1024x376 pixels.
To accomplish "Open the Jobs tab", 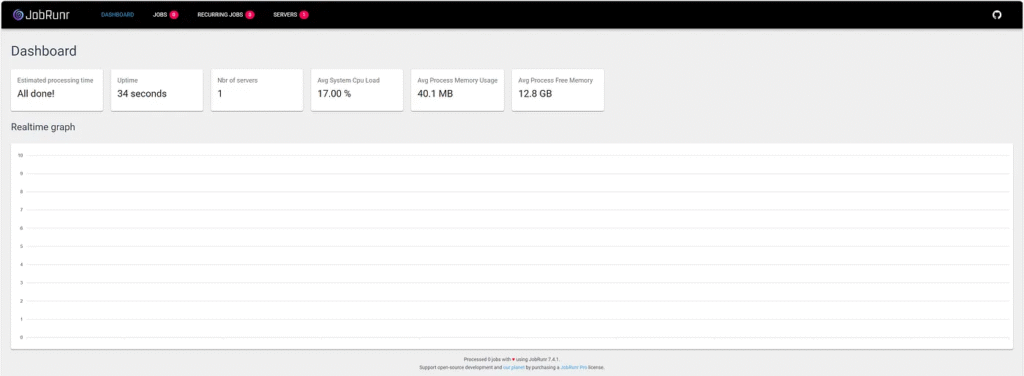I will [x=160, y=14].
